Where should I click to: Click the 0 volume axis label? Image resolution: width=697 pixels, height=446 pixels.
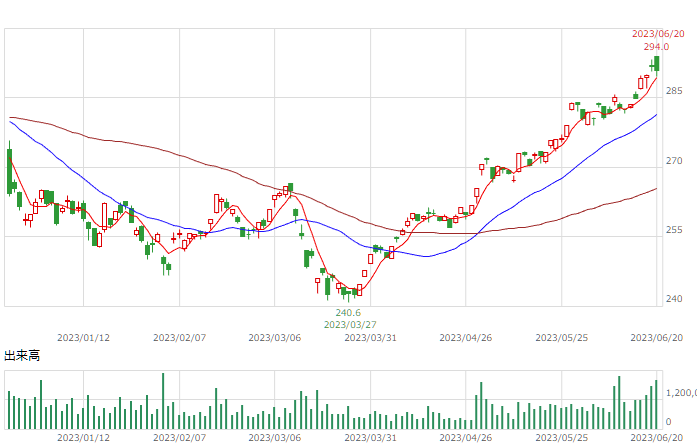coord(668,422)
